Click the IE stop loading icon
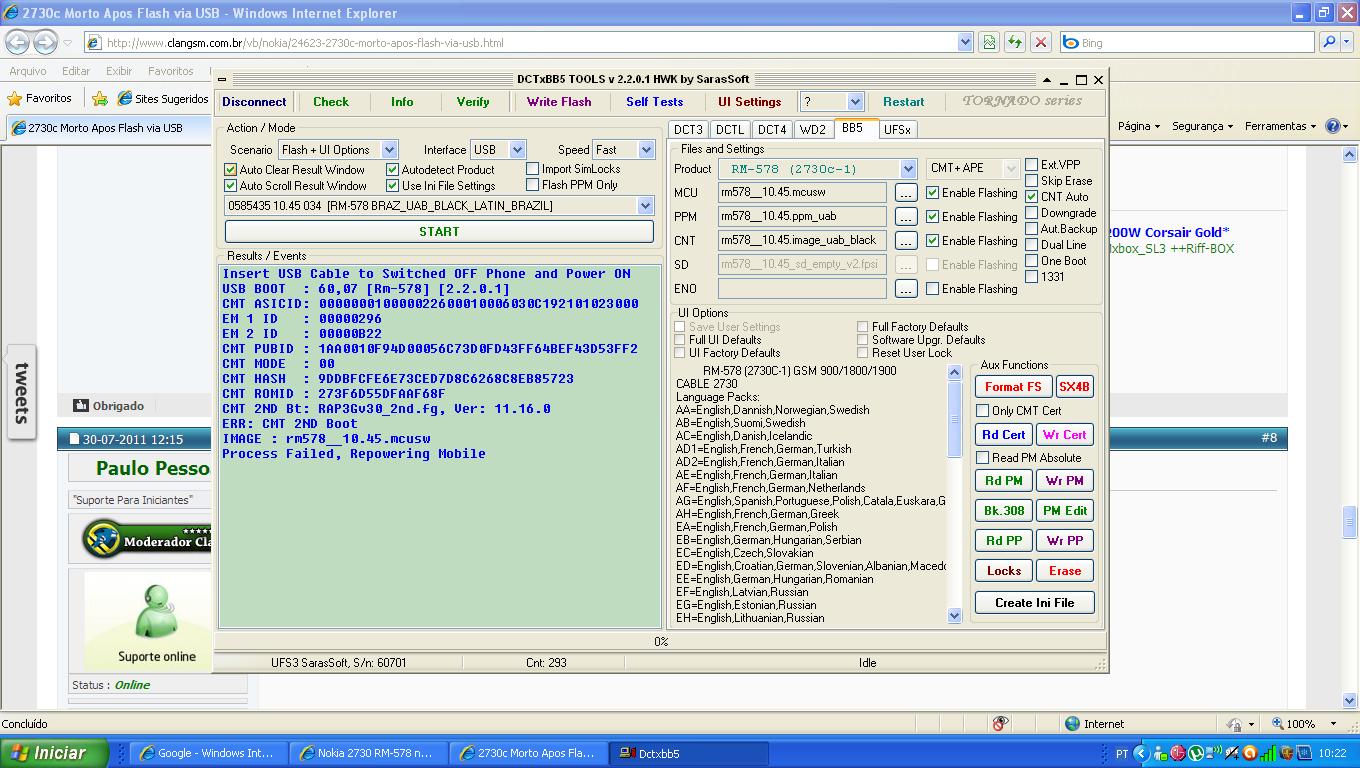This screenshot has height=768, width=1360. (1041, 42)
